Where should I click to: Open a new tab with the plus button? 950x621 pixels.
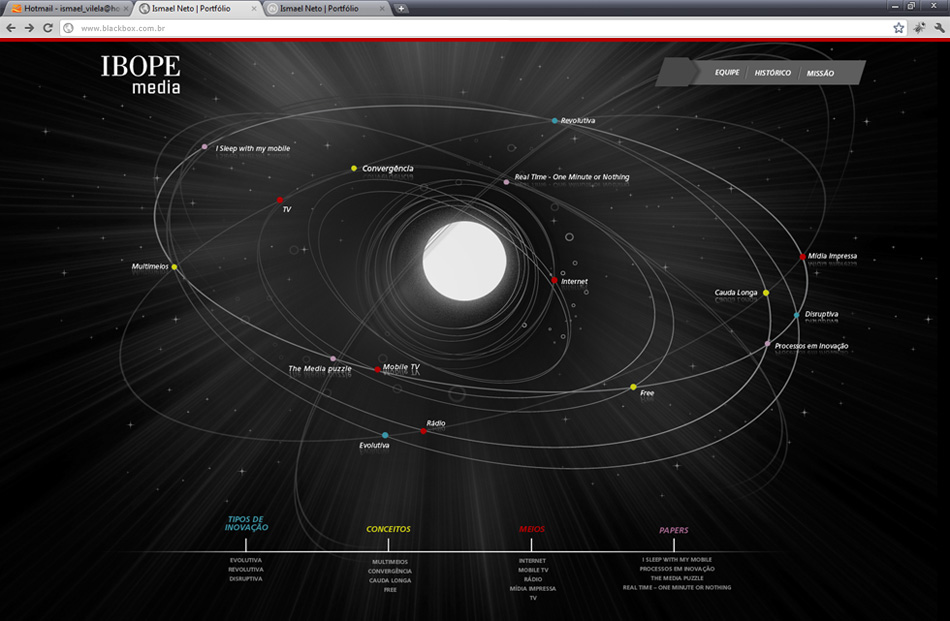(400, 8)
